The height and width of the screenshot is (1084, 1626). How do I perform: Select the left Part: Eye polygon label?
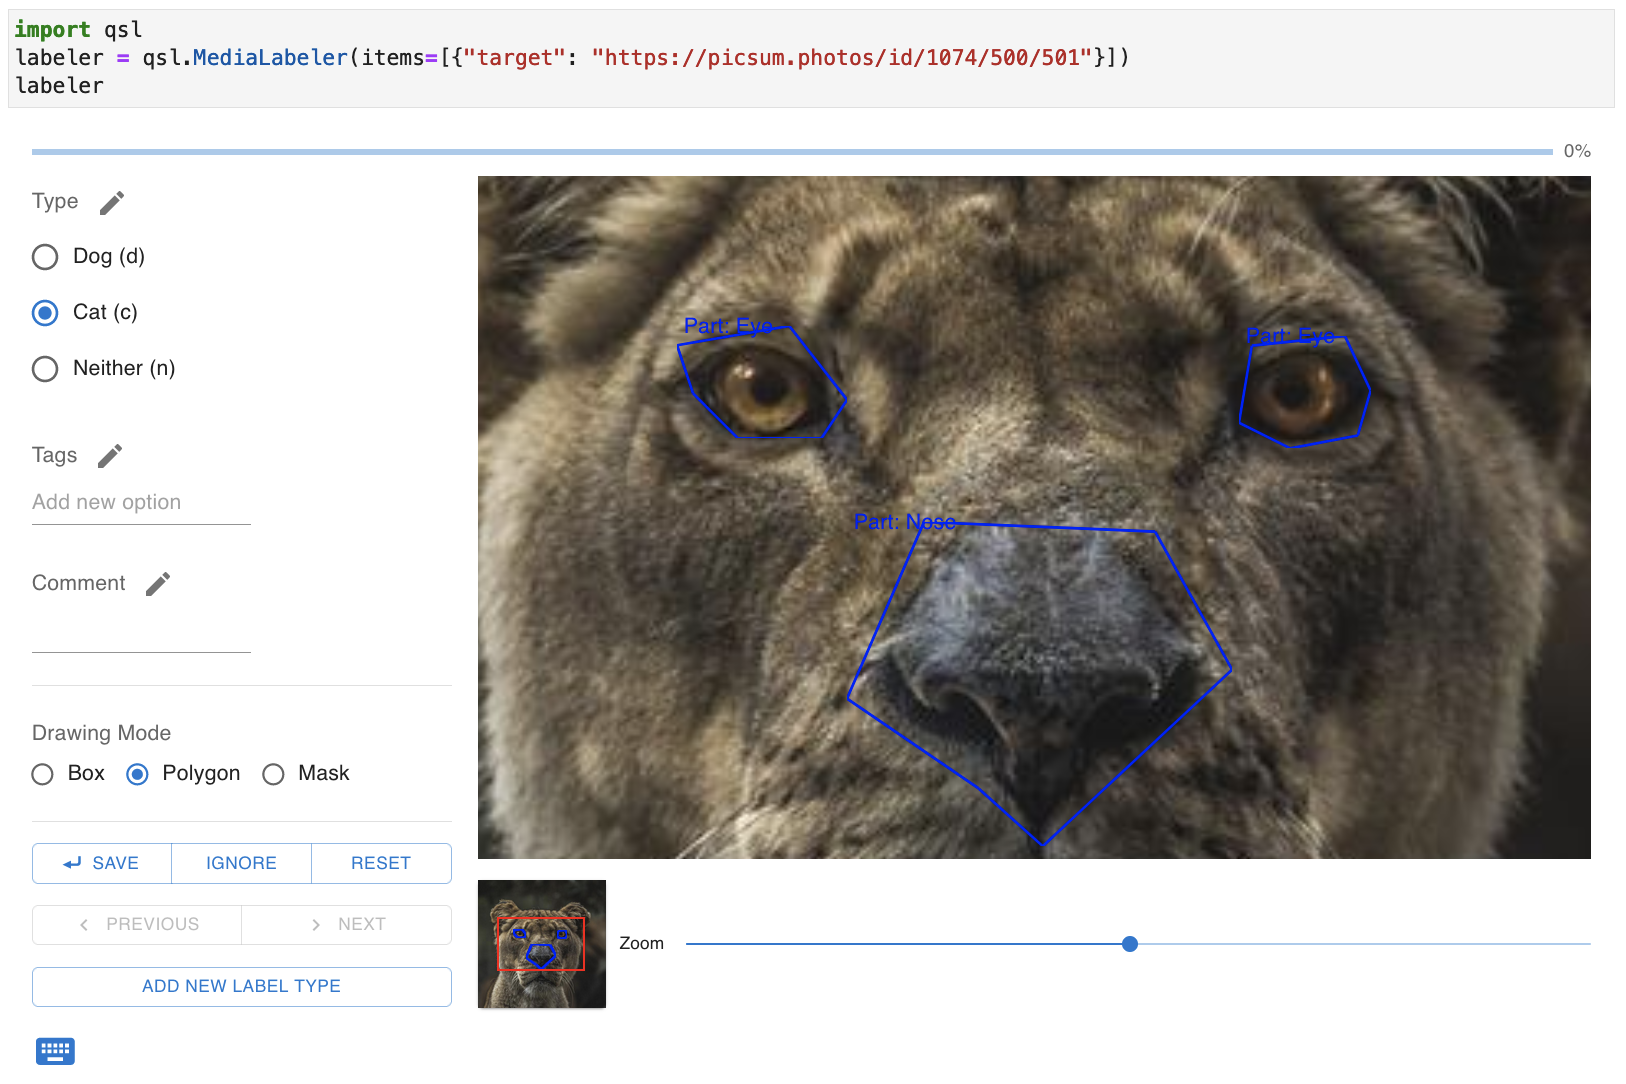tap(728, 326)
